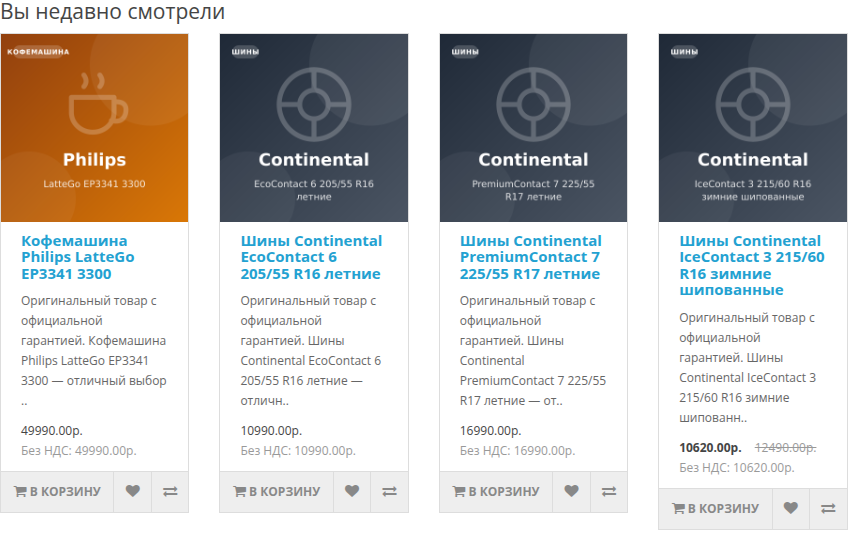Screen dimensions: 848x550
Task: Open the Continental EcoContact 6 product image
Action: (x=314, y=128)
